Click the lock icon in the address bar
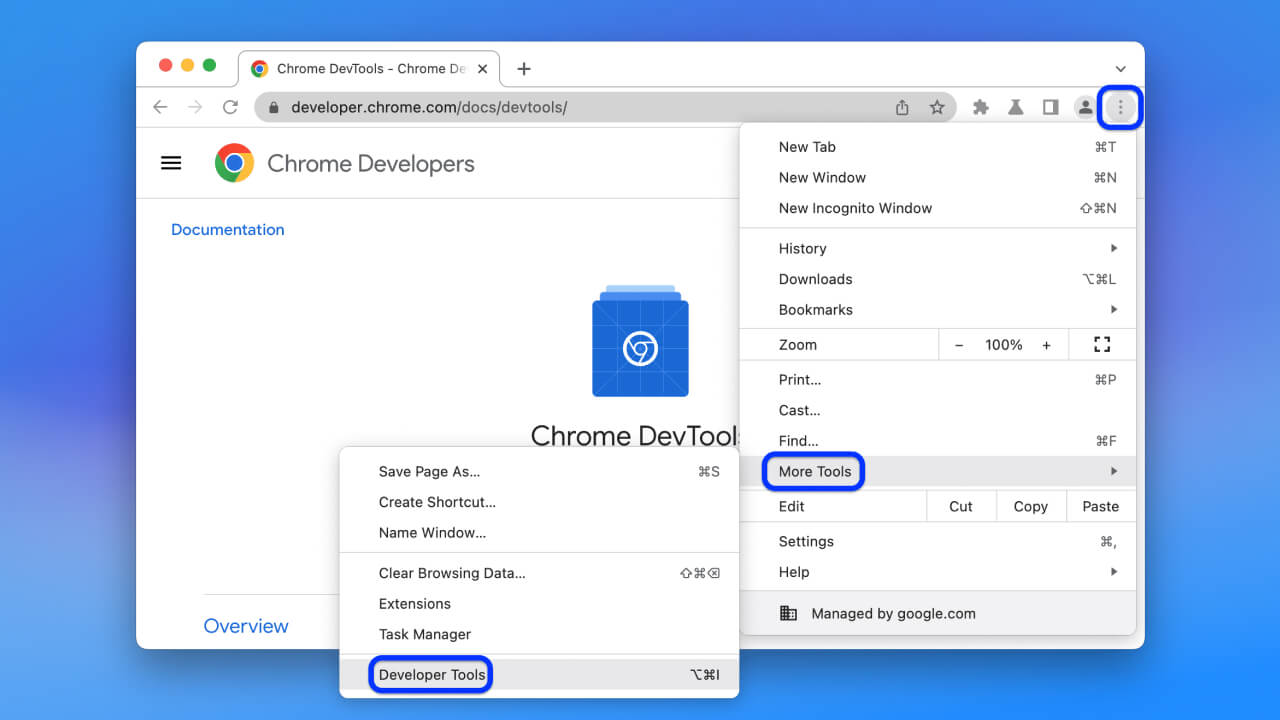Screen dimensions: 1280x720 (274, 107)
